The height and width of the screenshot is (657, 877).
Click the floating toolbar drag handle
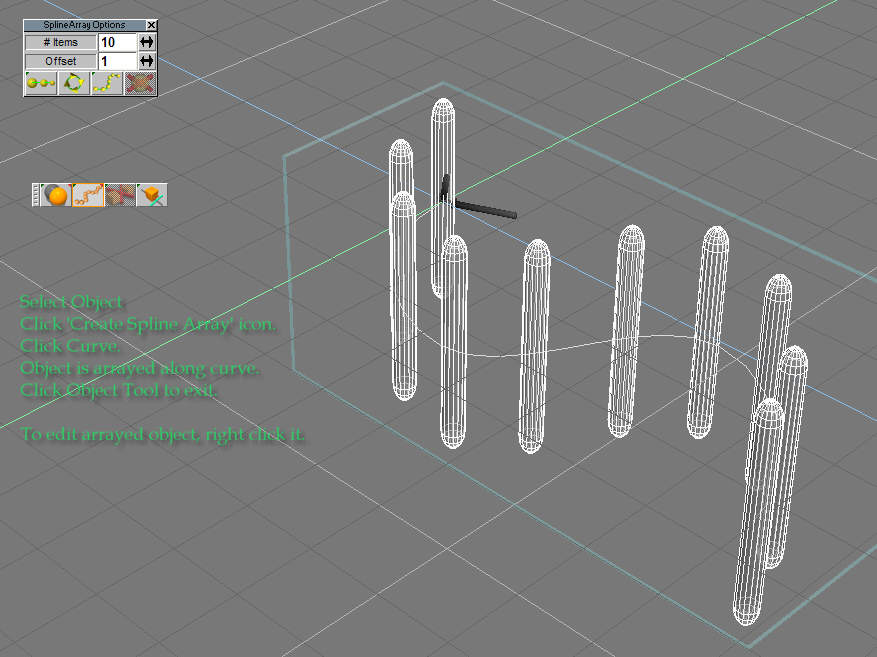[36, 195]
